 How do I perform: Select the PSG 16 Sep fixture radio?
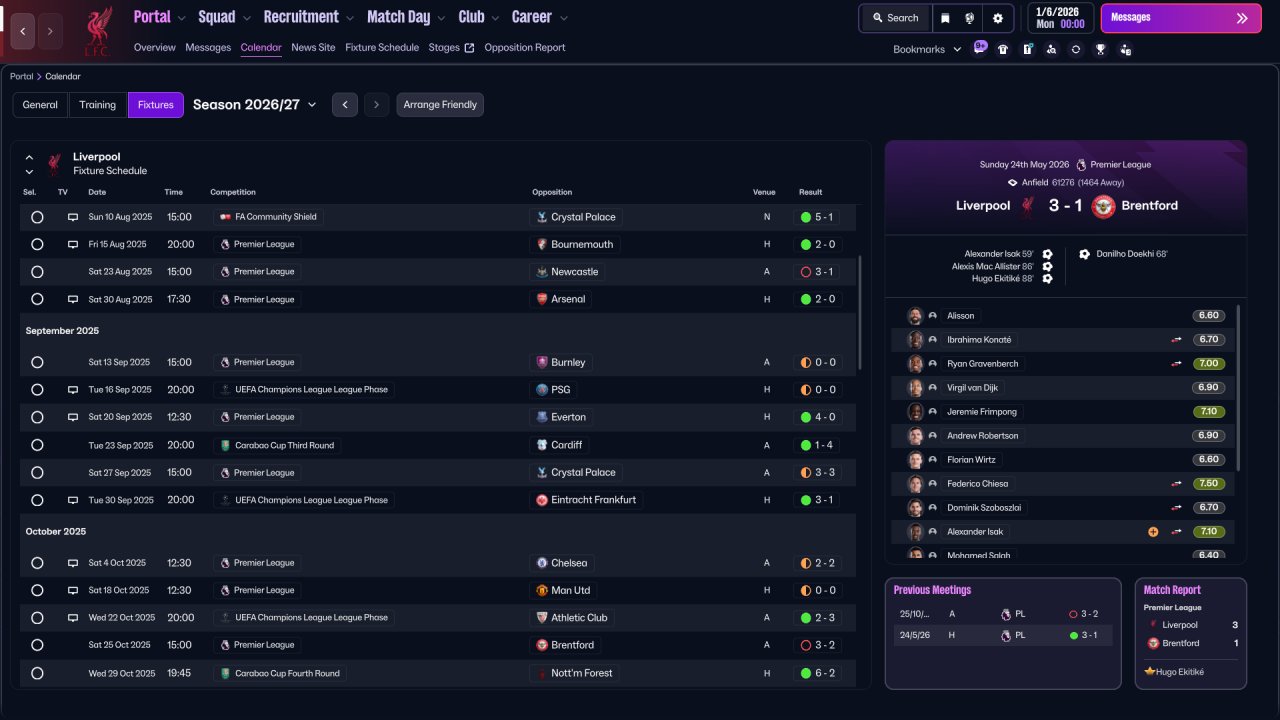point(37,390)
